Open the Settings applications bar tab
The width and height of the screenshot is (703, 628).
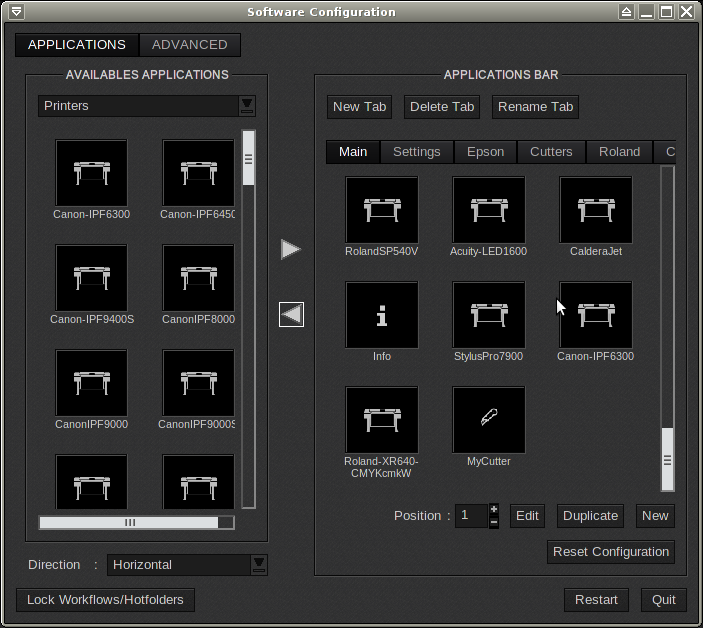[417, 152]
